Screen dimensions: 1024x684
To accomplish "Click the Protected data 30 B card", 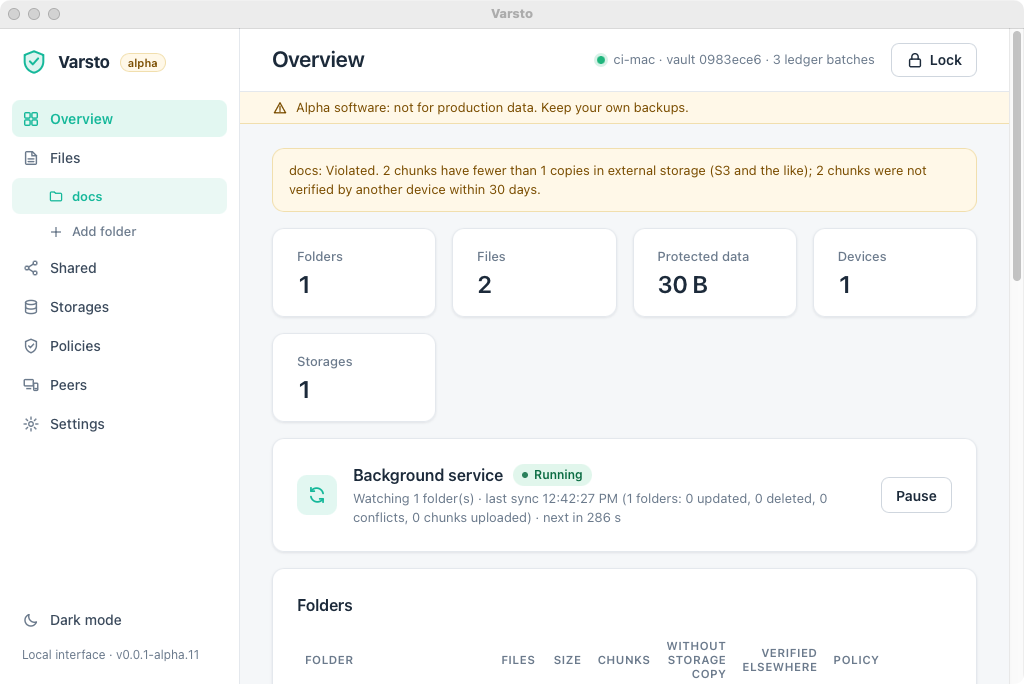I will click(715, 272).
